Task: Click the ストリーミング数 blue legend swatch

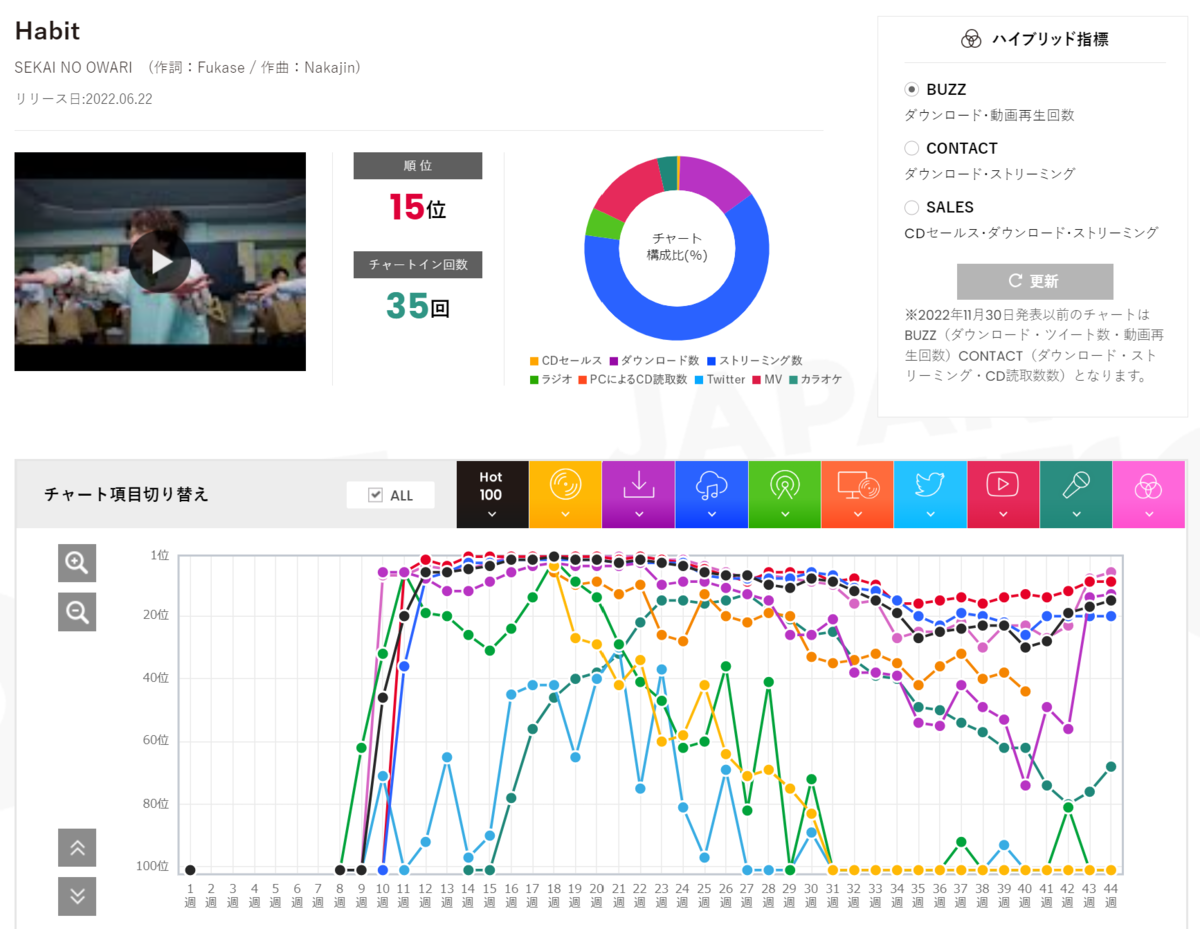Action: coord(711,361)
